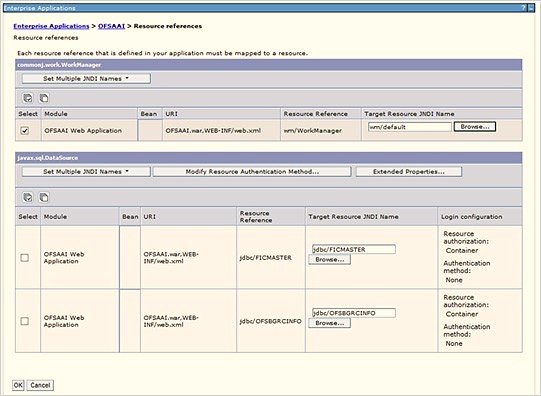Click the Login configuration column header
The height and width of the screenshot is (396, 541).
pyautogui.click(x=472, y=217)
